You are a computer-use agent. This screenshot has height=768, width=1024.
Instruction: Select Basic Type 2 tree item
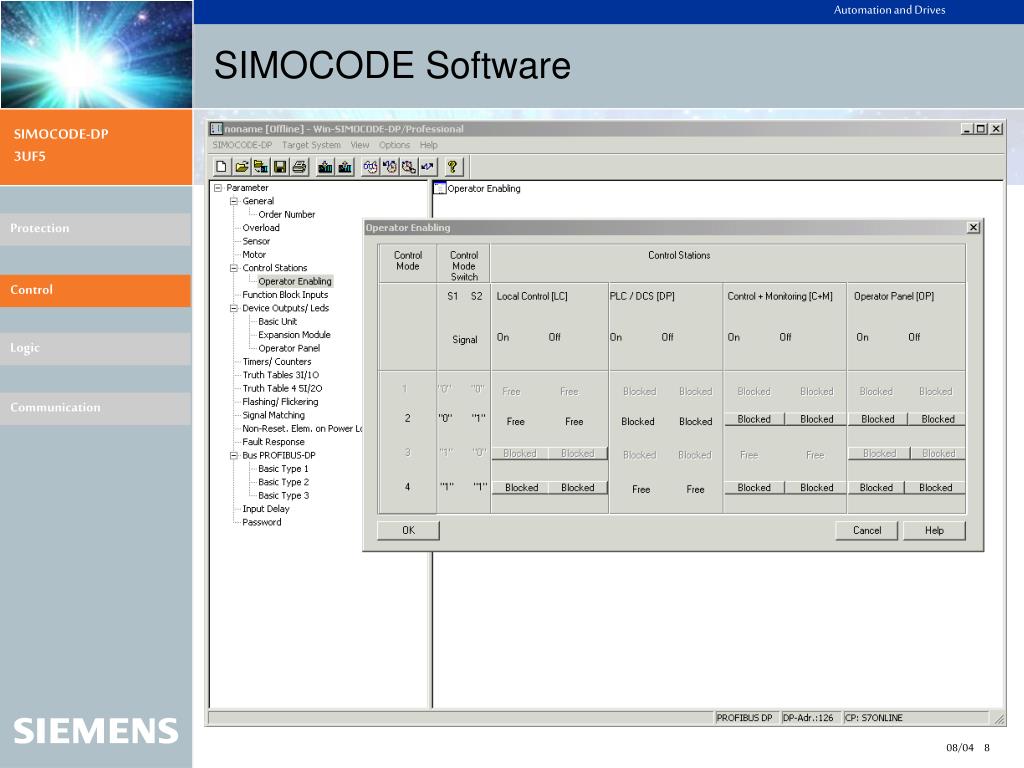coord(283,482)
